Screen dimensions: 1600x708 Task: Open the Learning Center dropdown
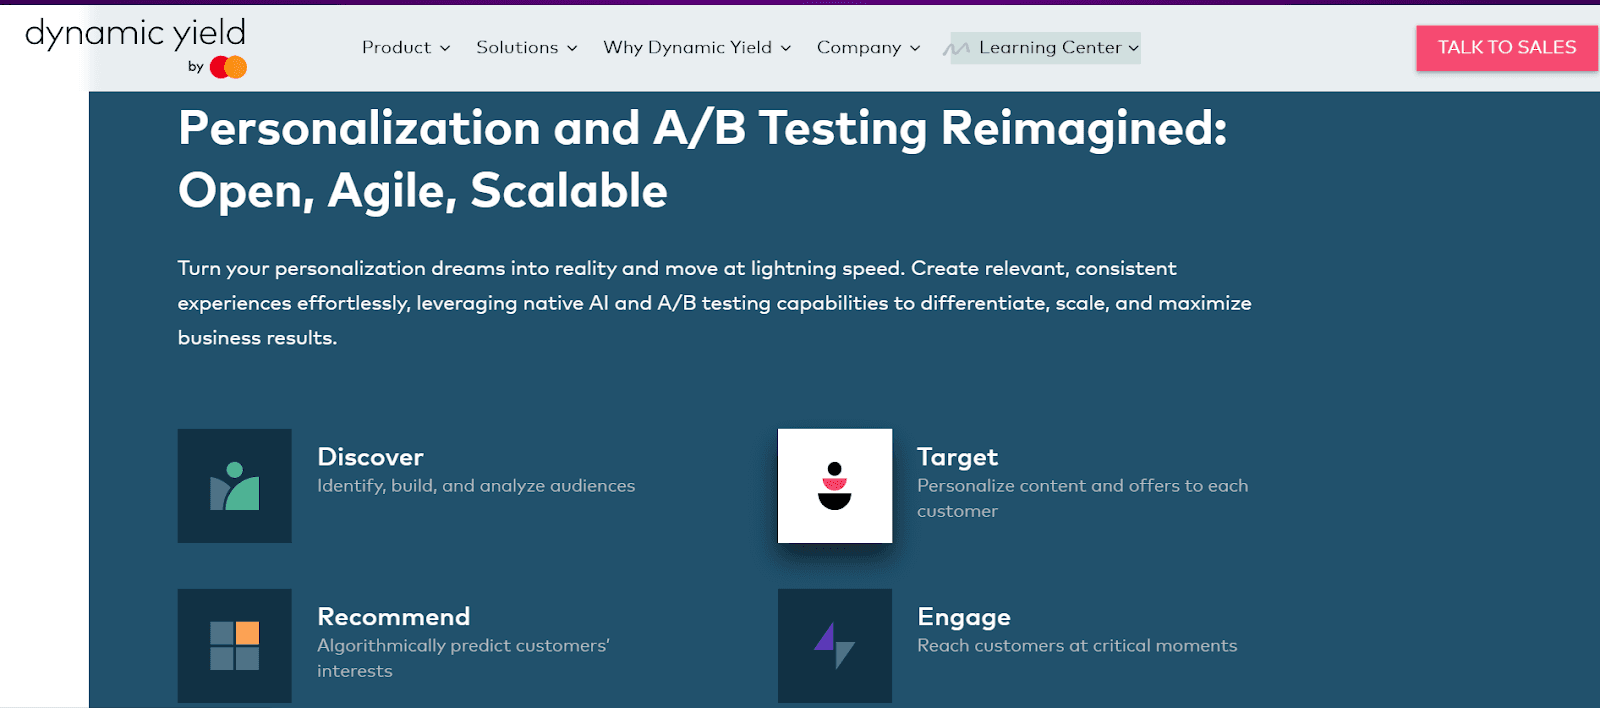[x=1134, y=47]
